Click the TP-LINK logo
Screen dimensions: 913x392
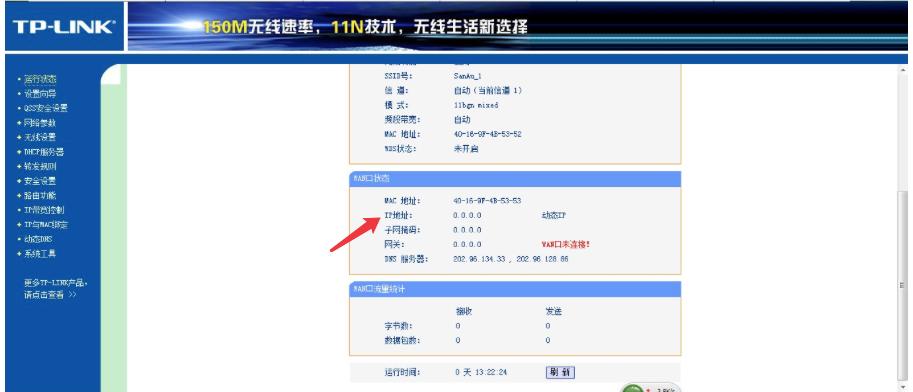[x=64, y=27]
